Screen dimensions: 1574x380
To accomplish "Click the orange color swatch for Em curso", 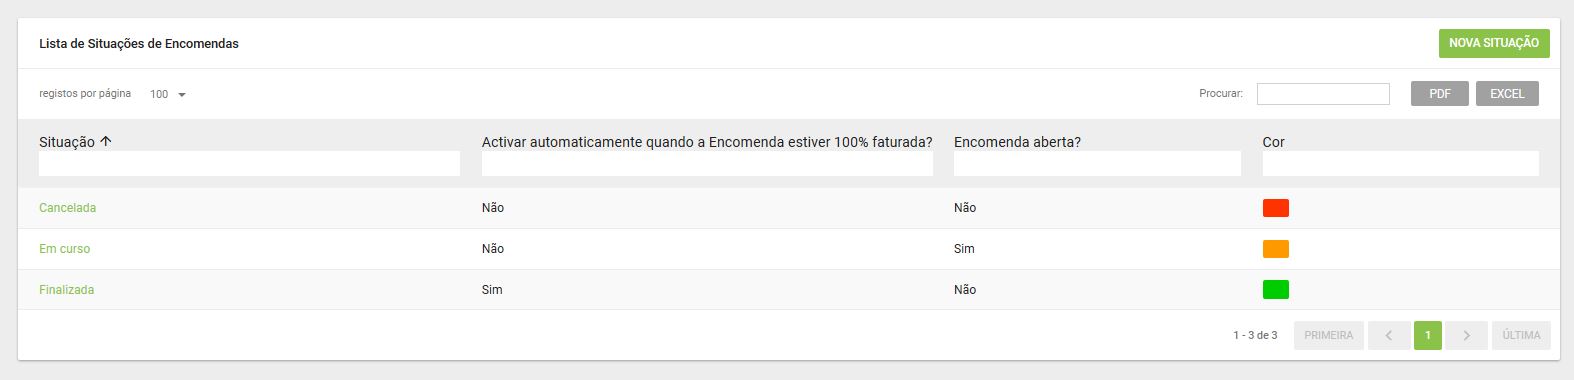I will (1276, 249).
